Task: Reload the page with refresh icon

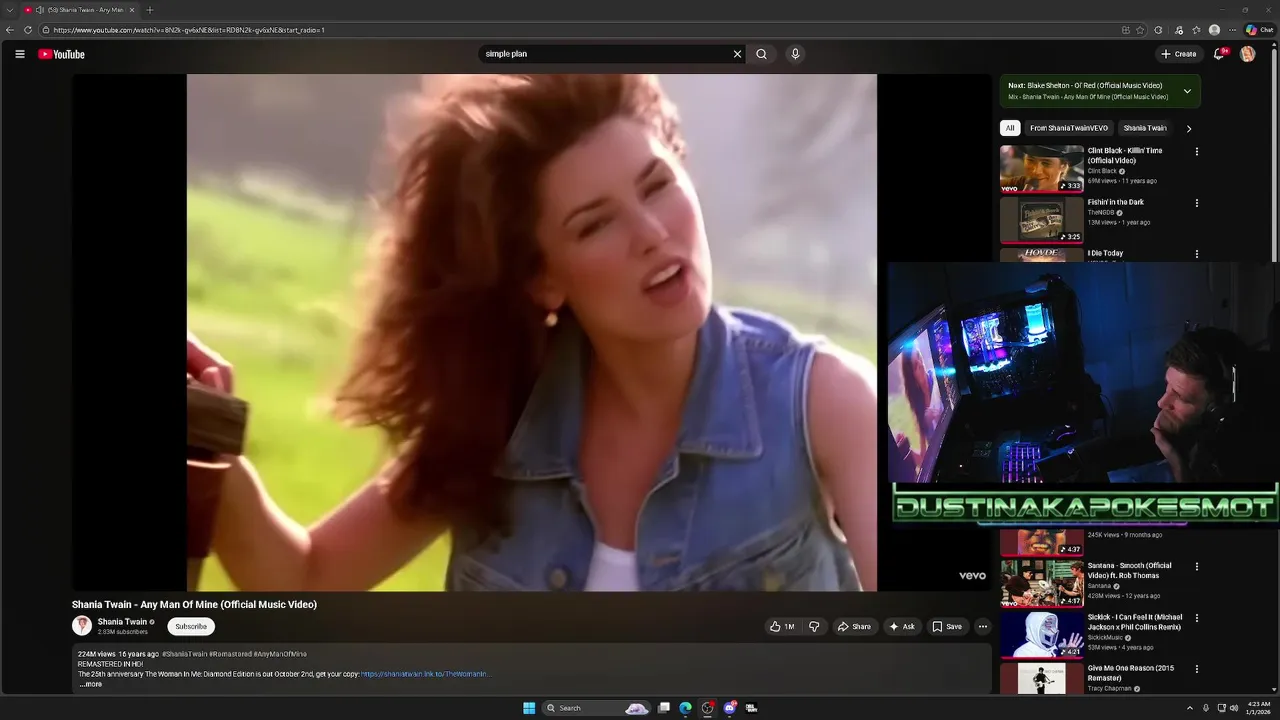Action: [x=28, y=30]
